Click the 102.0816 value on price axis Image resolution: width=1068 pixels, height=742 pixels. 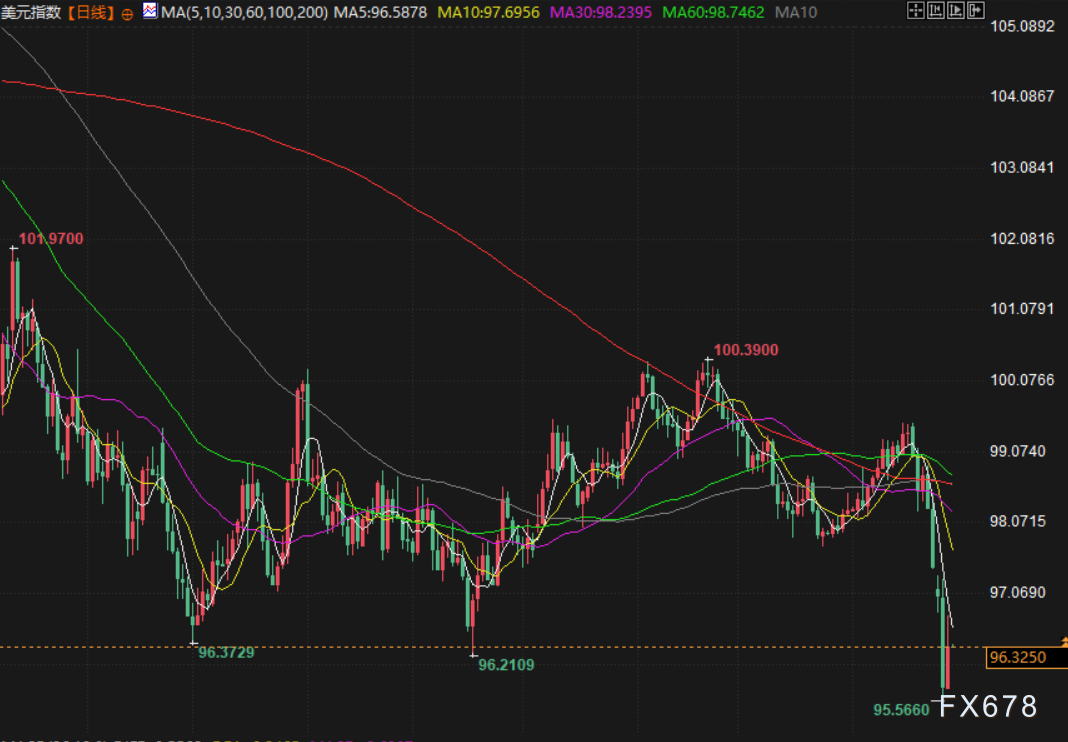(x=1022, y=238)
